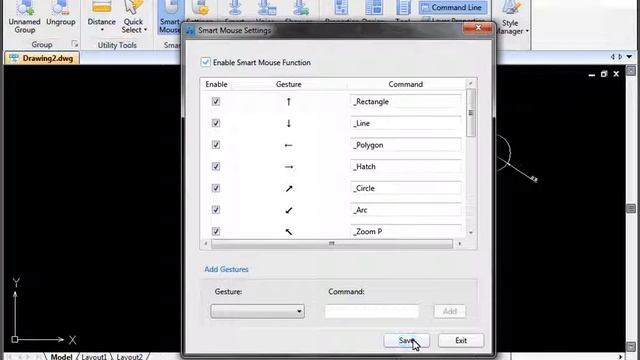Image resolution: width=640 pixels, height=360 pixels.
Task: Open the Quick Select tool
Action: 134,17
